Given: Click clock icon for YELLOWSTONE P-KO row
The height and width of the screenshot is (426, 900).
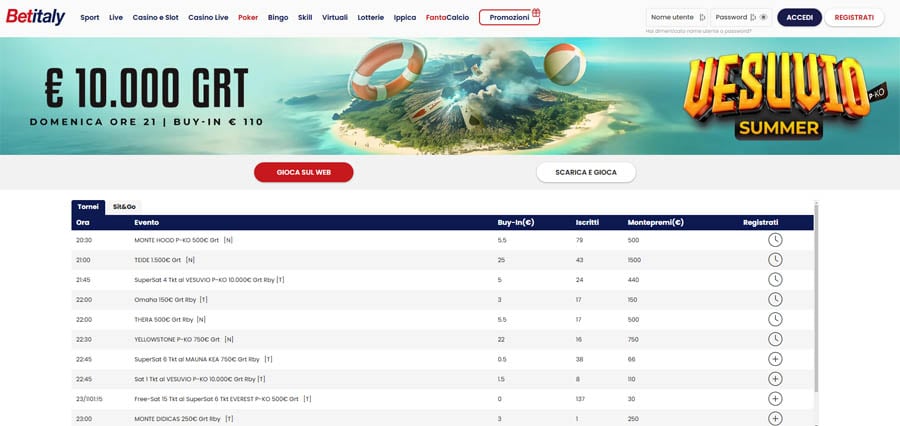Looking at the screenshot, I should pyautogui.click(x=775, y=339).
